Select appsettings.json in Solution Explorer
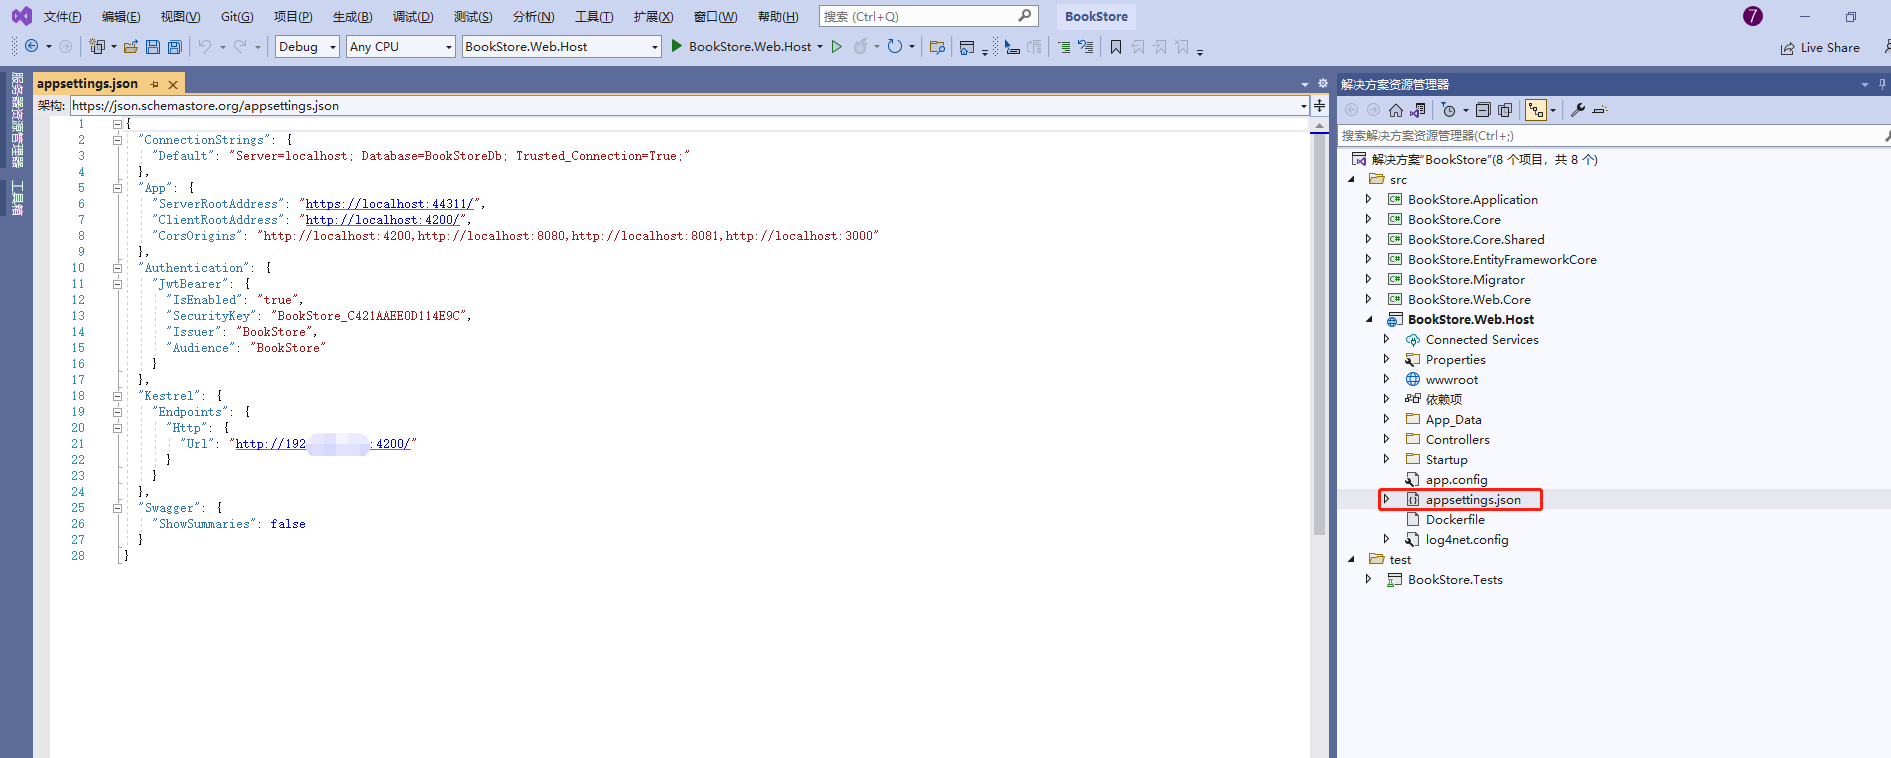Viewport: 1891px width, 758px height. pos(1473,499)
